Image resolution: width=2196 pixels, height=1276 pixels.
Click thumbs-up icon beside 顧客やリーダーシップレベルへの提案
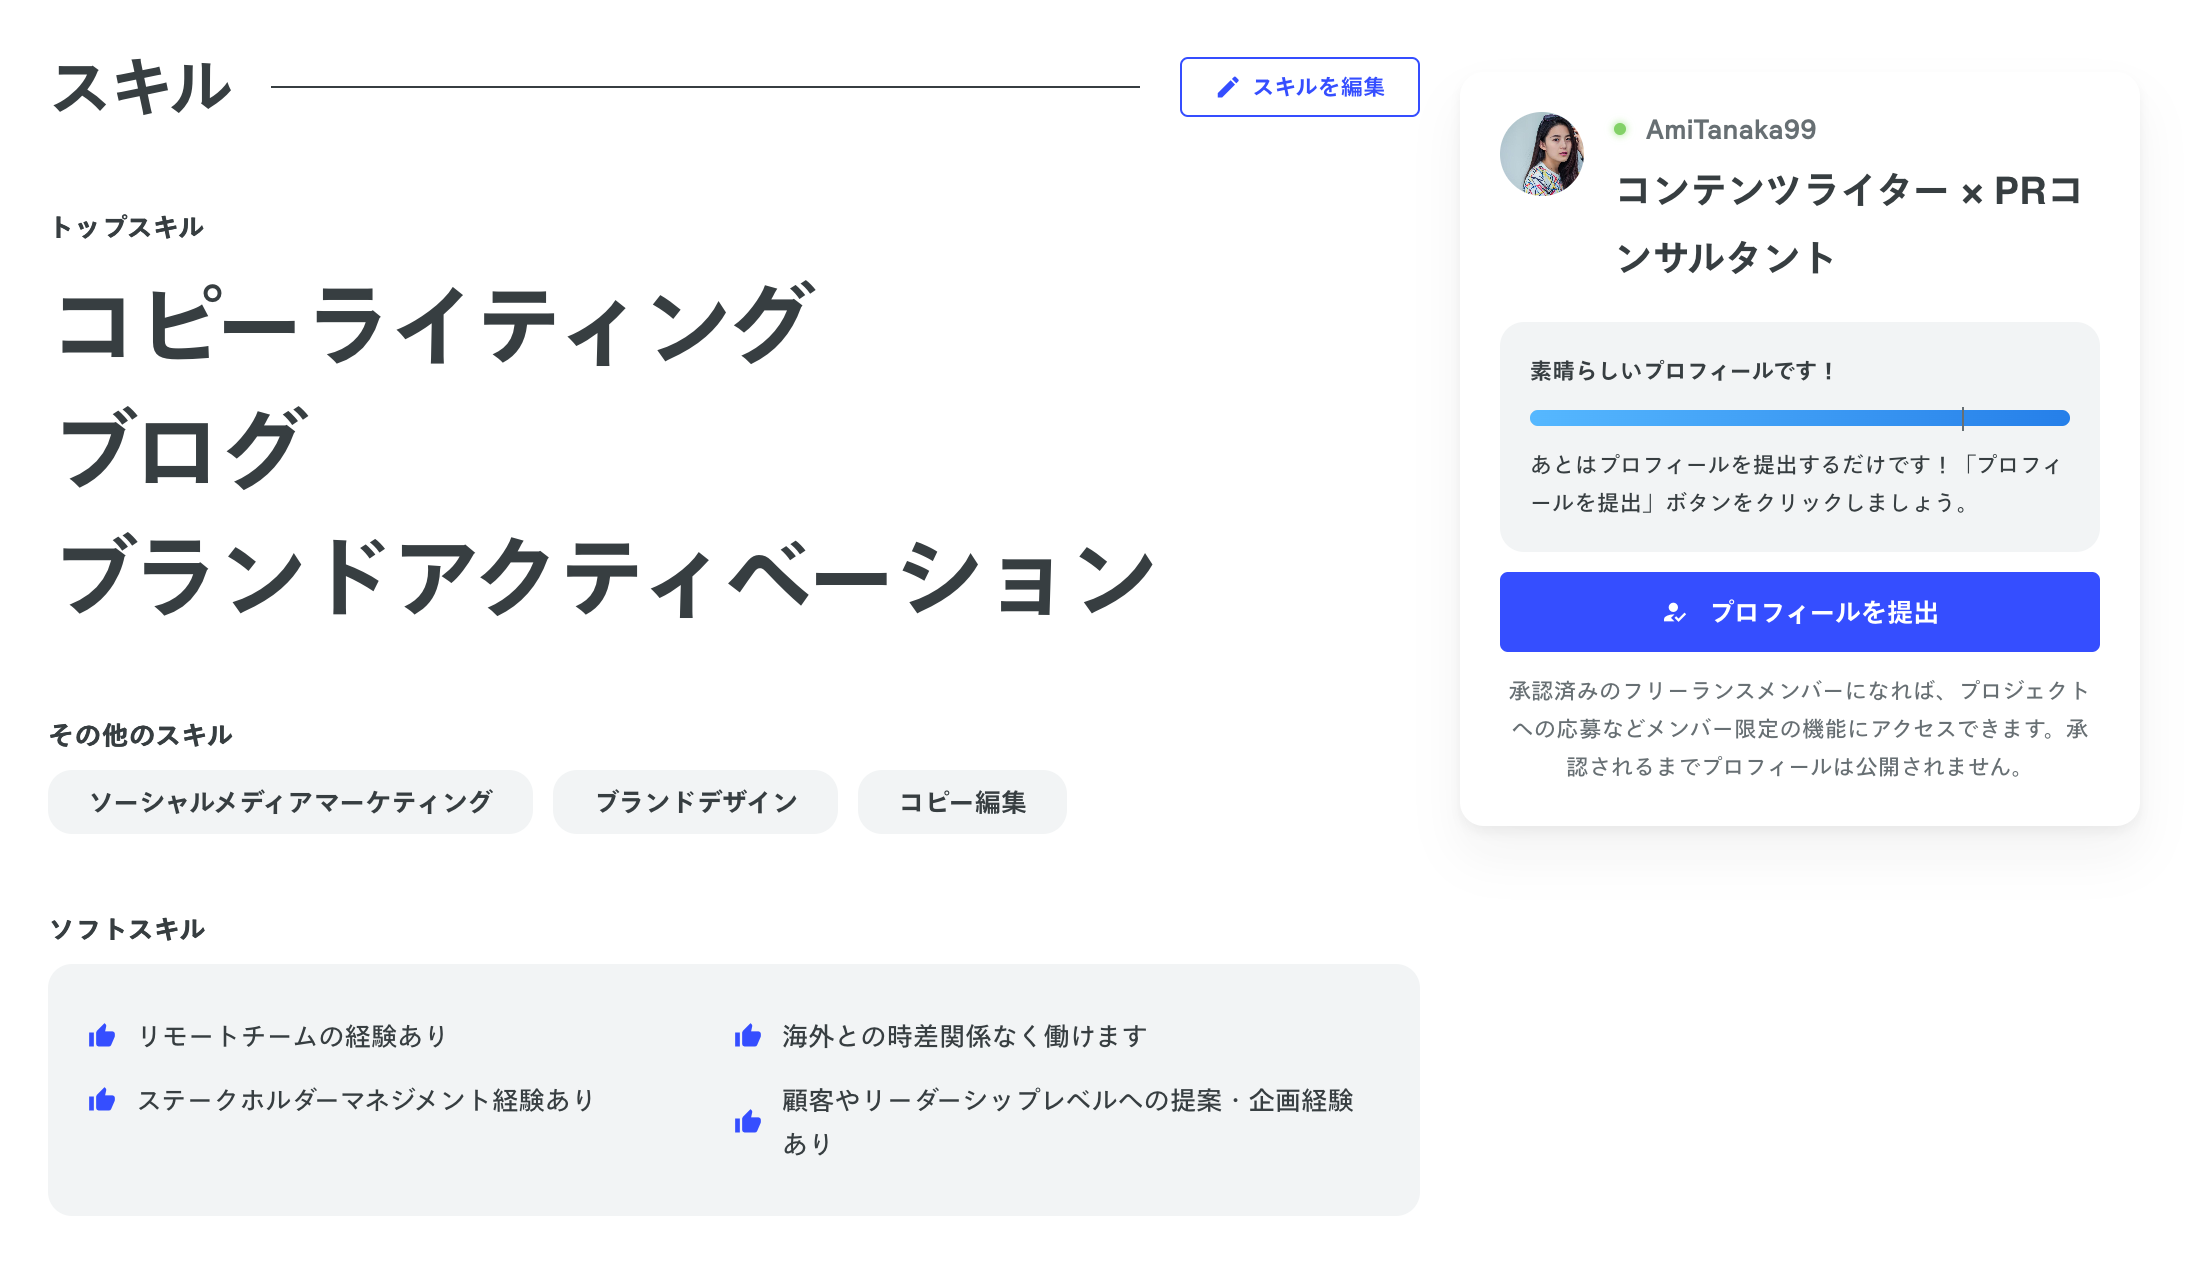pos(748,1122)
